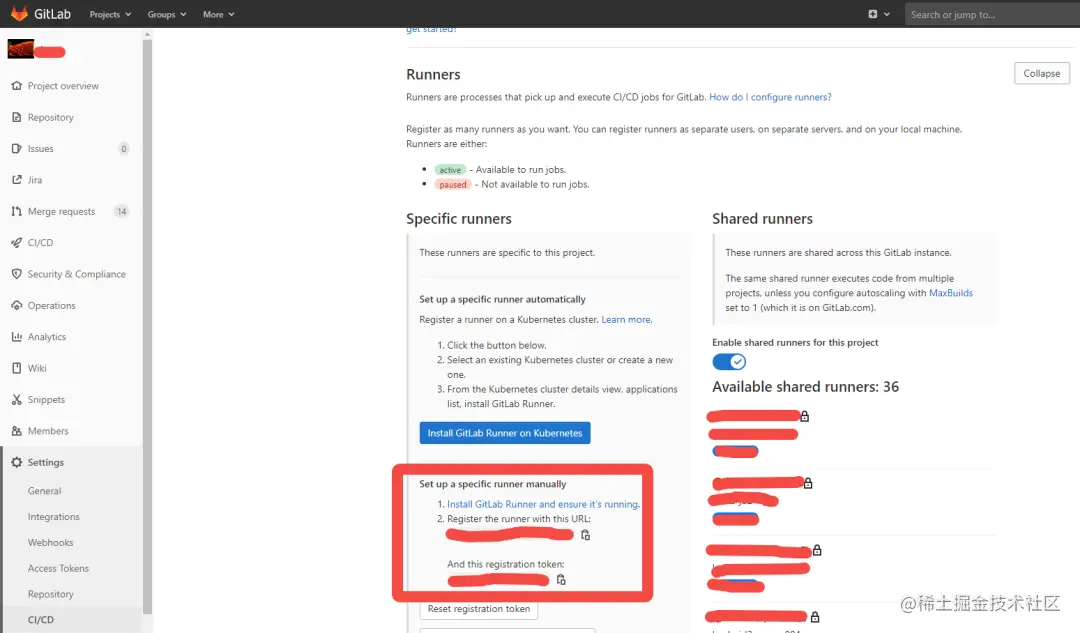Select the CI/CD rocket icon
This screenshot has width=1080, height=633.
click(17, 242)
